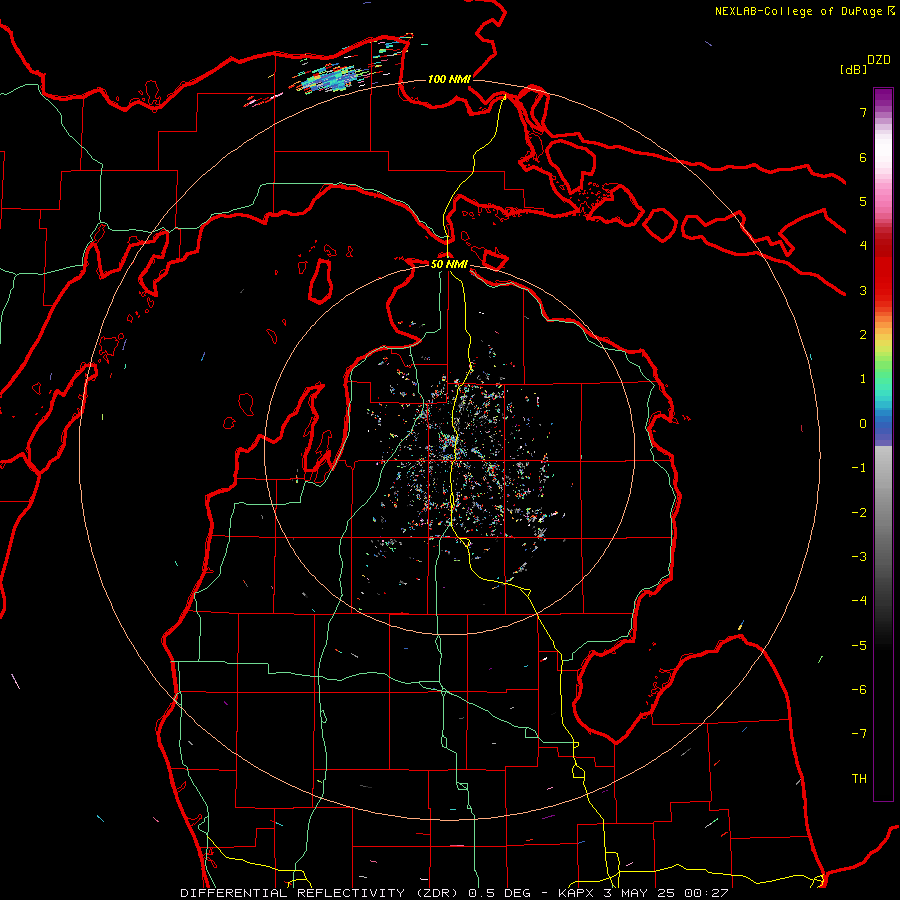The image size is (900, 900).
Task: Click the -1 value on color scale
Action: [859, 468]
